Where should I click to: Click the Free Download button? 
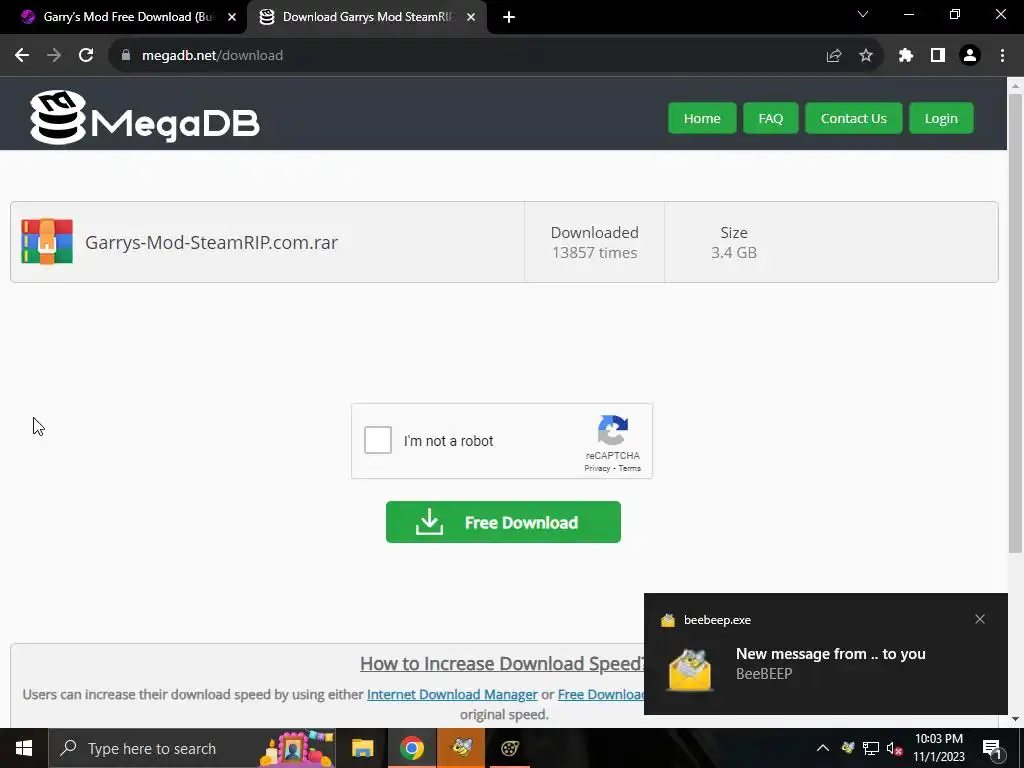(x=503, y=522)
